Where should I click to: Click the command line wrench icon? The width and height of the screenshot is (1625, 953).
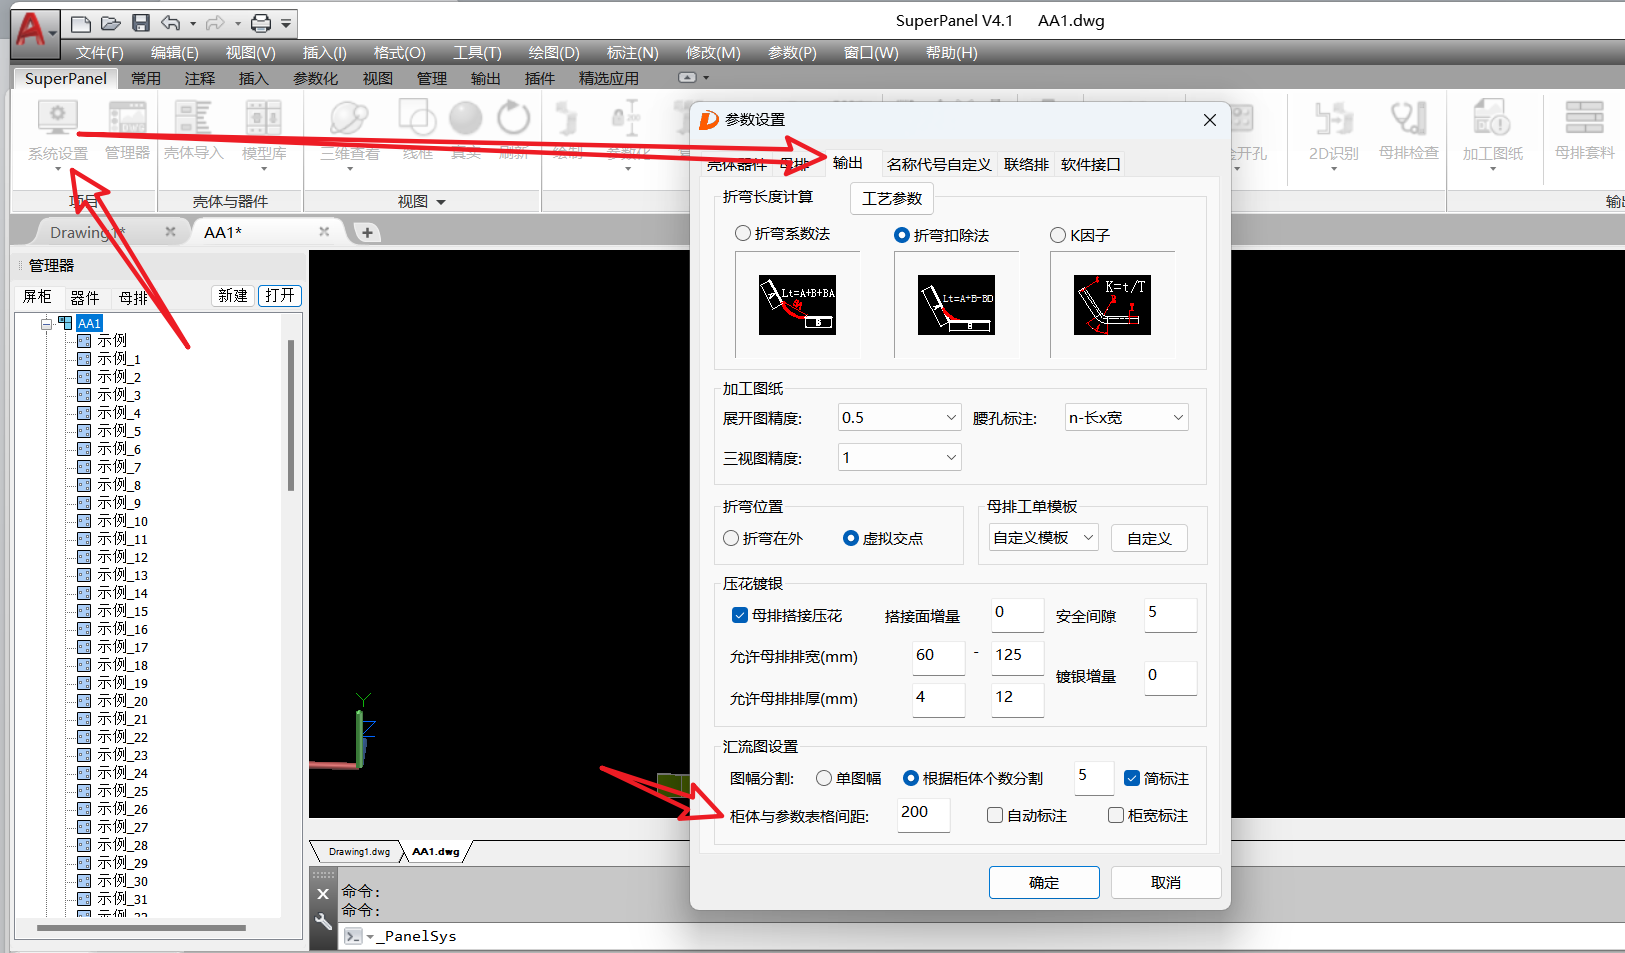pos(323,921)
